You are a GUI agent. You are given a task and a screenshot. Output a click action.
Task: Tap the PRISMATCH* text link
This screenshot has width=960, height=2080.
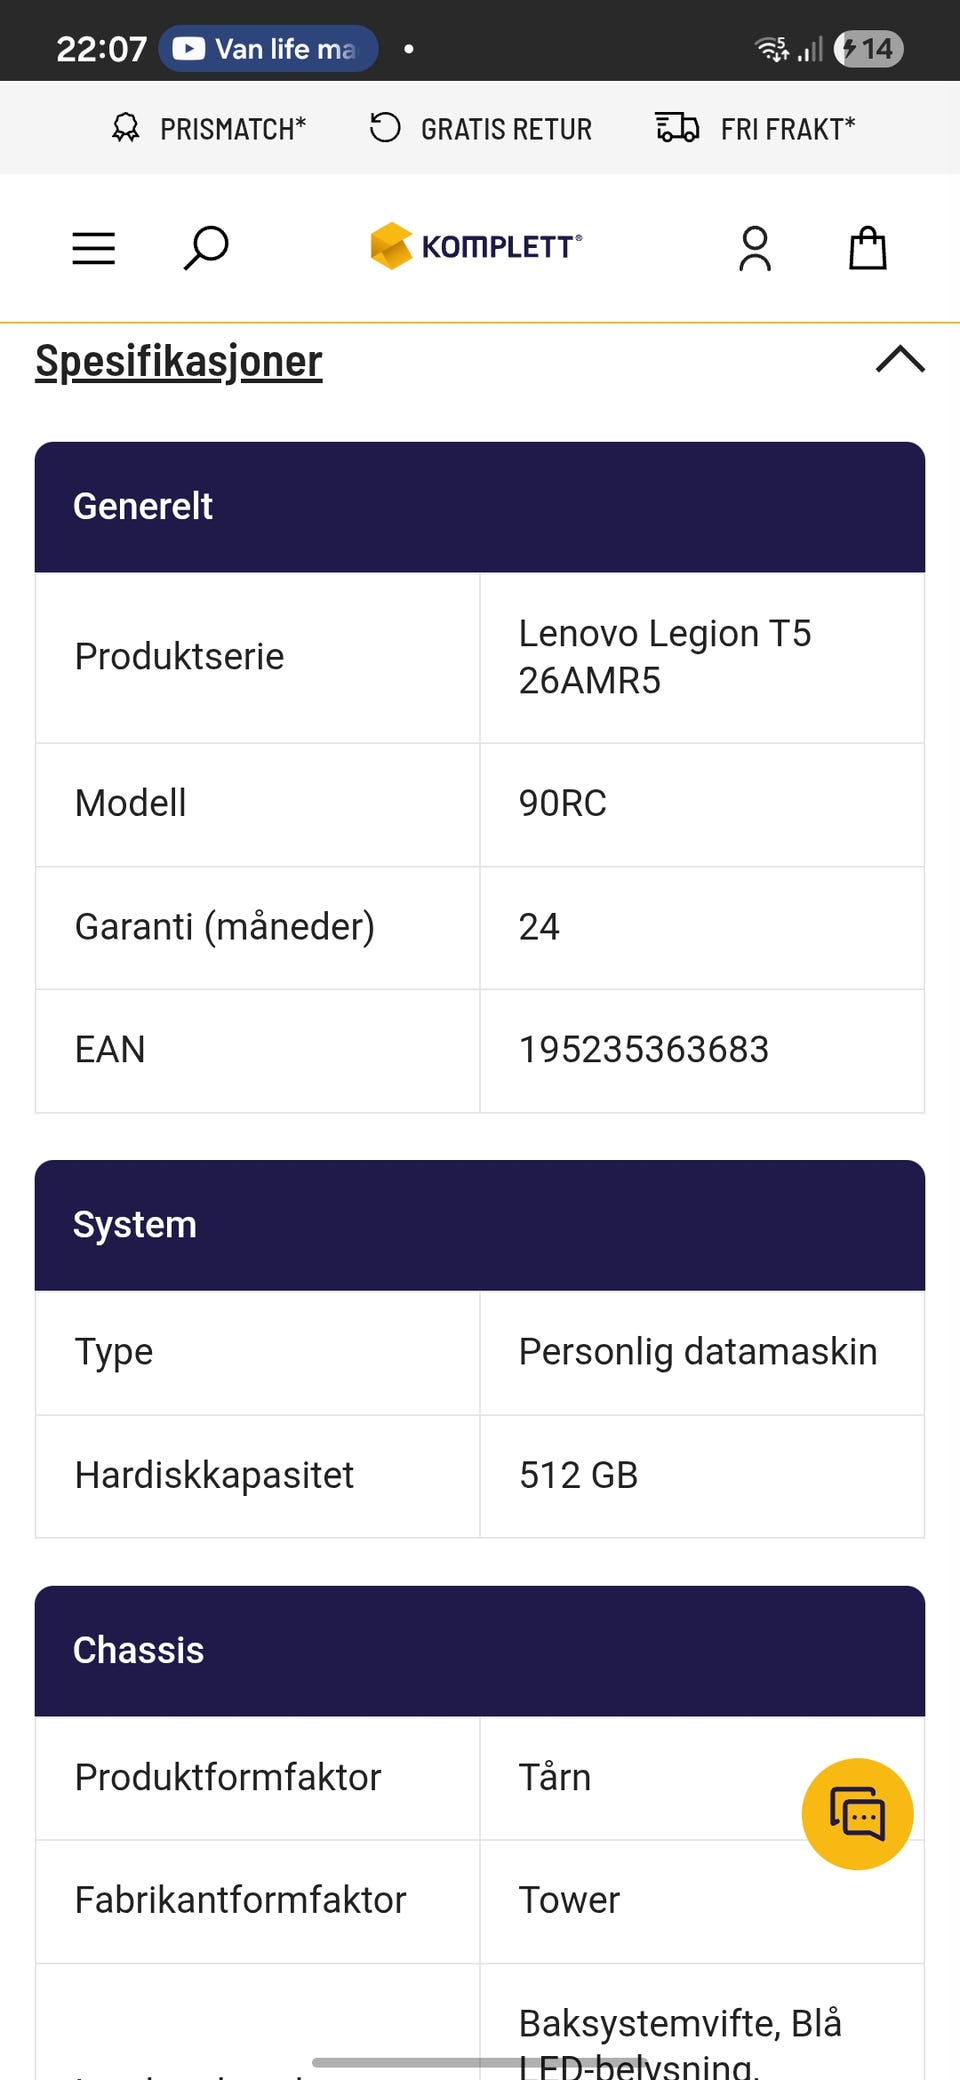click(233, 129)
